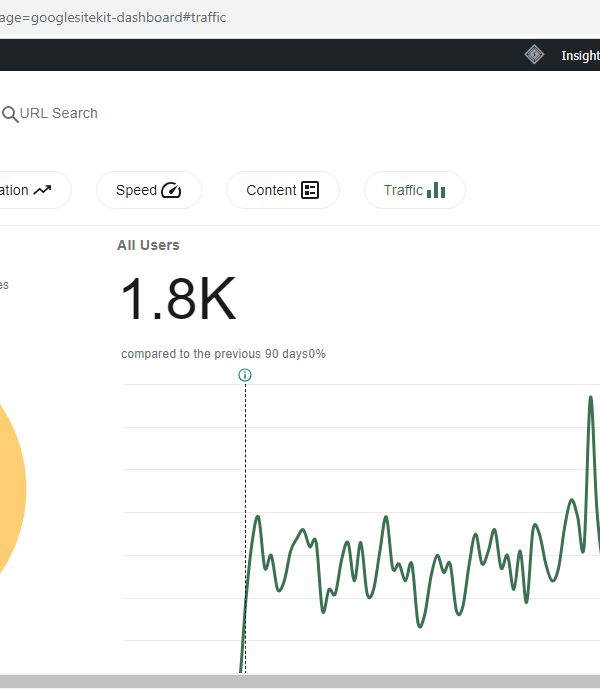The width and height of the screenshot is (600, 689).
Task: Click the Speed gauge icon
Action: (171, 190)
